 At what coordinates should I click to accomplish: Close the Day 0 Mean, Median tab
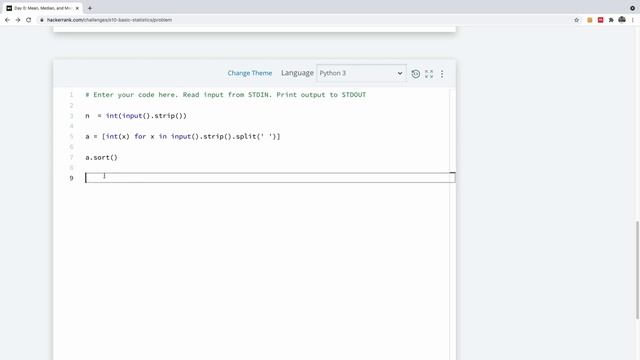(x=77, y=8)
